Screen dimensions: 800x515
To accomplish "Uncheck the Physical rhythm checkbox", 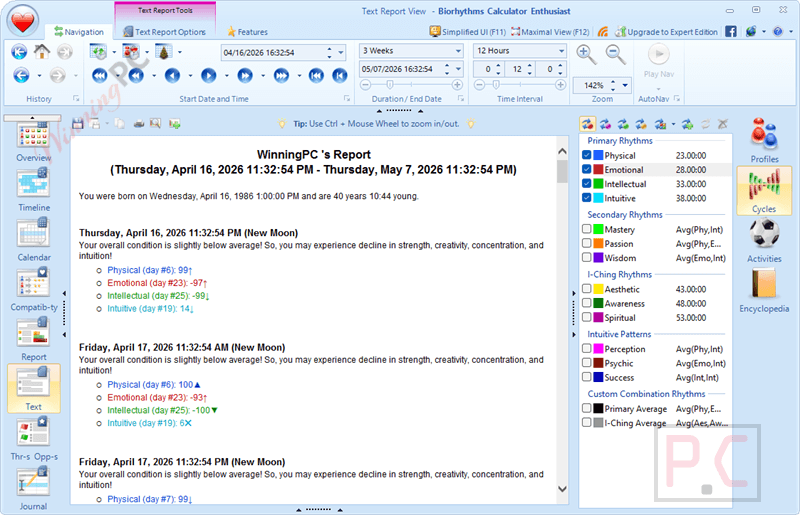I will [x=586, y=155].
